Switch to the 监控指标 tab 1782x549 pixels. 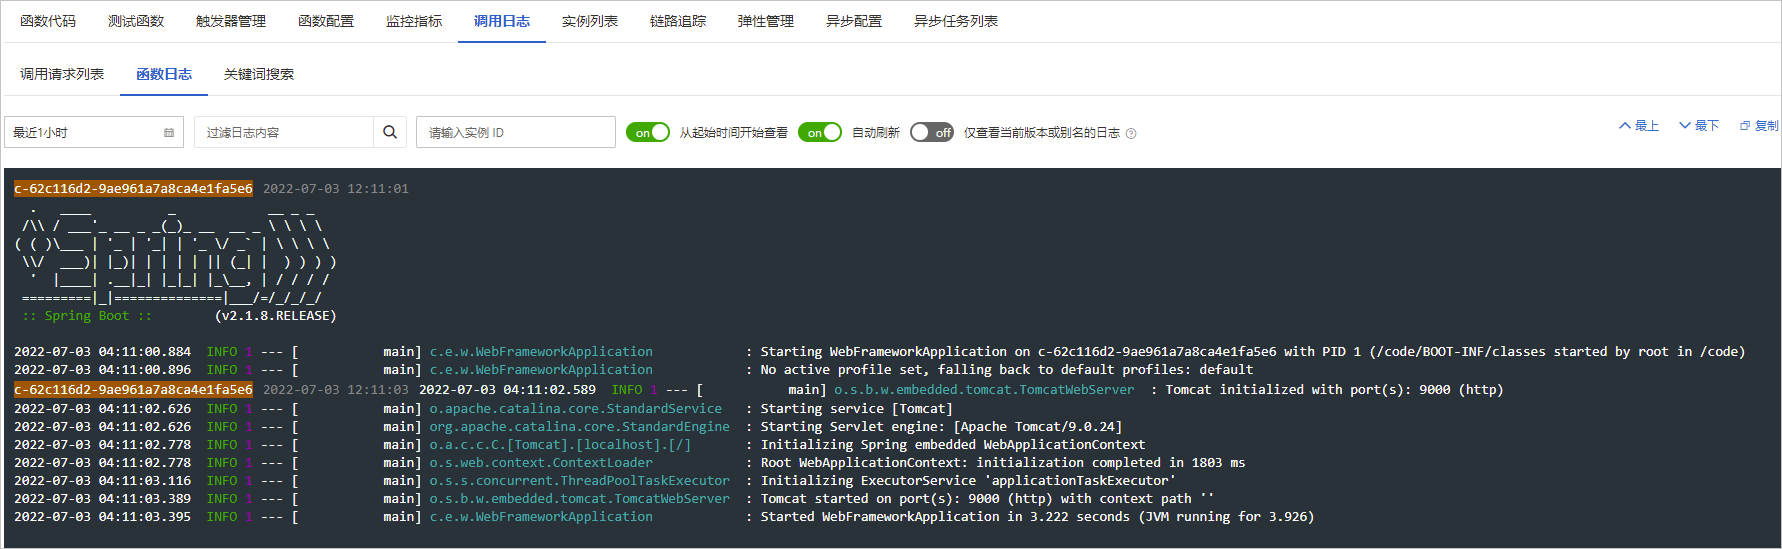pos(414,21)
